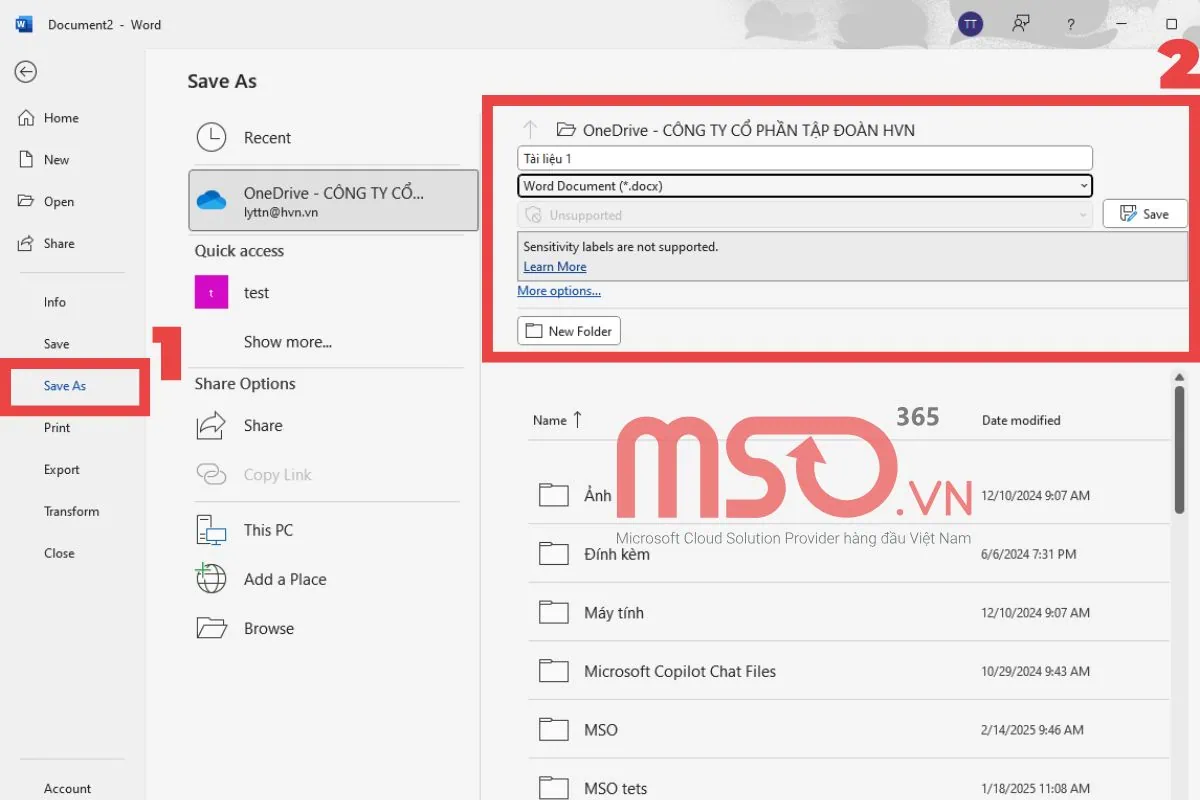The height and width of the screenshot is (800, 1200).
Task: Choose Add a Place globe icon
Action: pos(211,579)
